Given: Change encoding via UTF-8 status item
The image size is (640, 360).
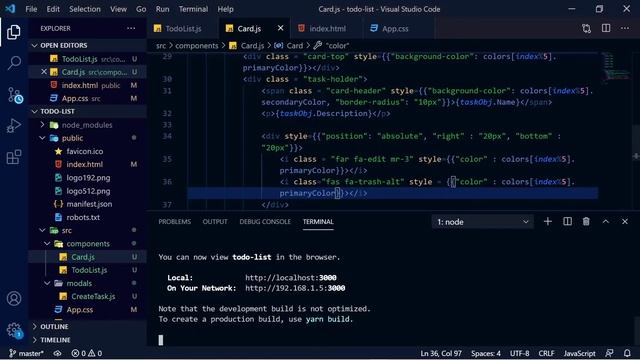Looking at the screenshot, I should 520,353.
